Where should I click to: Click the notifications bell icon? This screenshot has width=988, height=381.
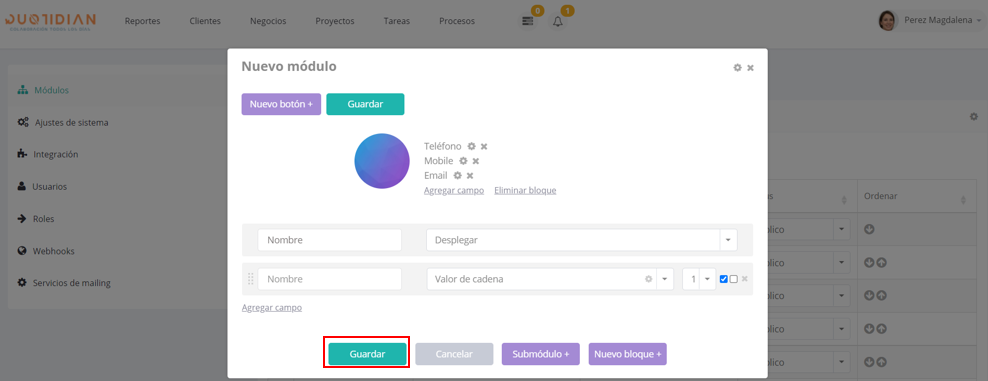tap(558, 21)
